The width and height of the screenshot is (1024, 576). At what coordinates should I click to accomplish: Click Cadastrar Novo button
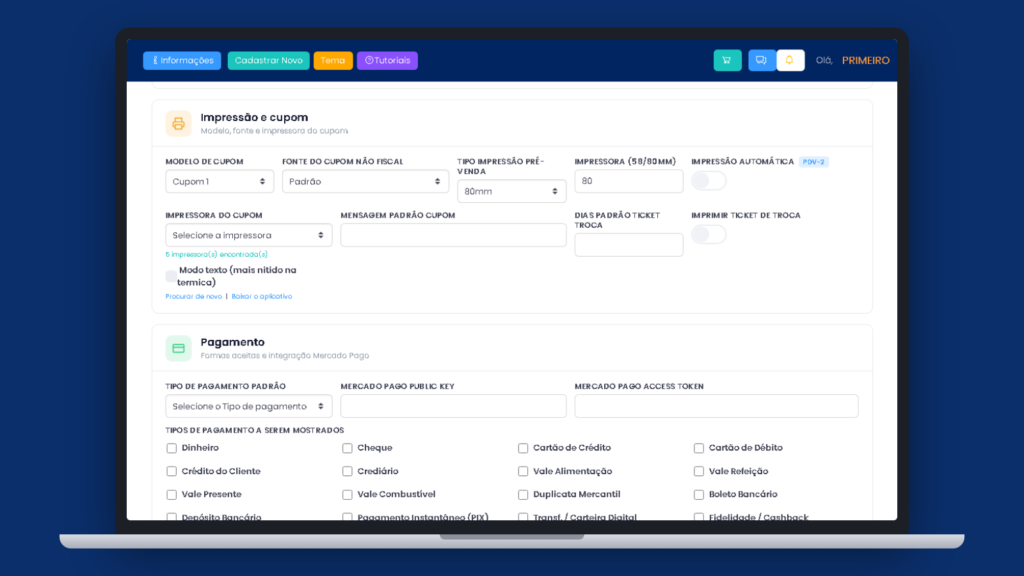pos(268,61)
